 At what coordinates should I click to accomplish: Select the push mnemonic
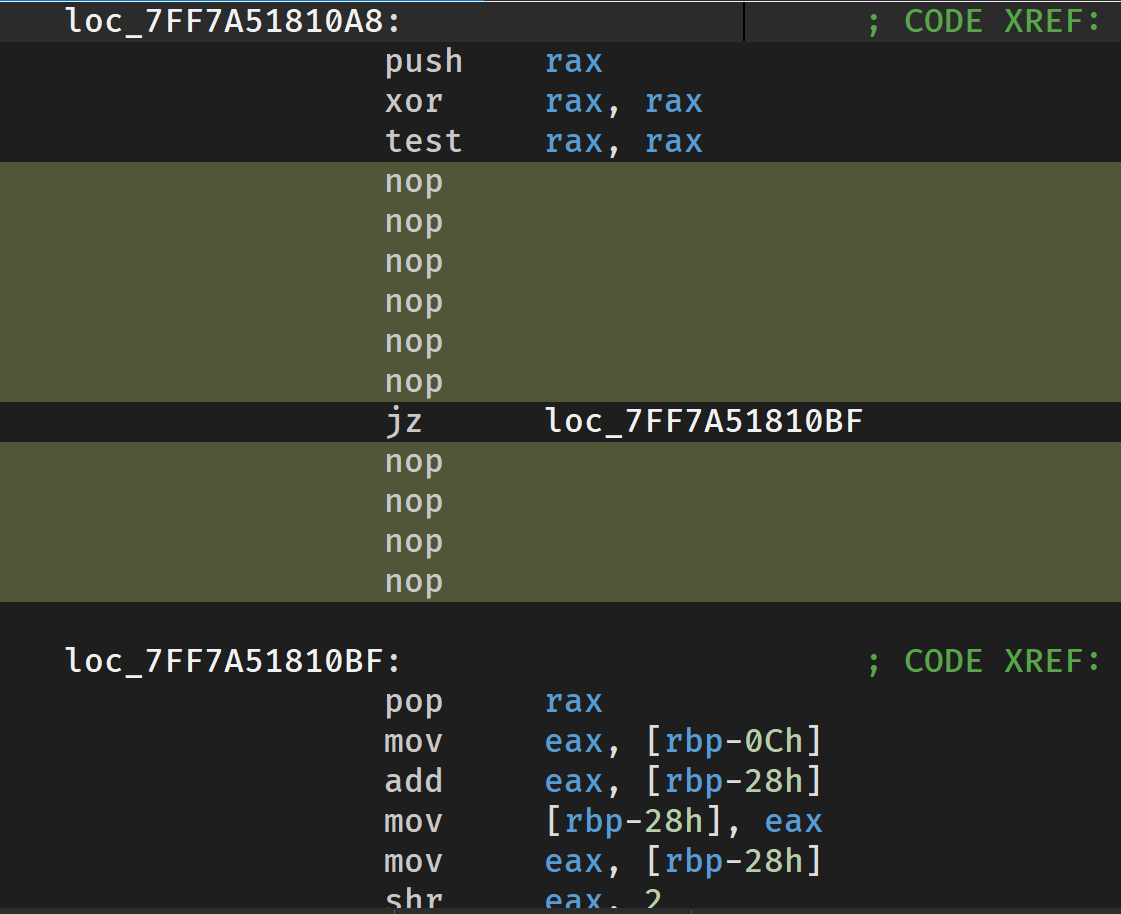tap(424, 61)
